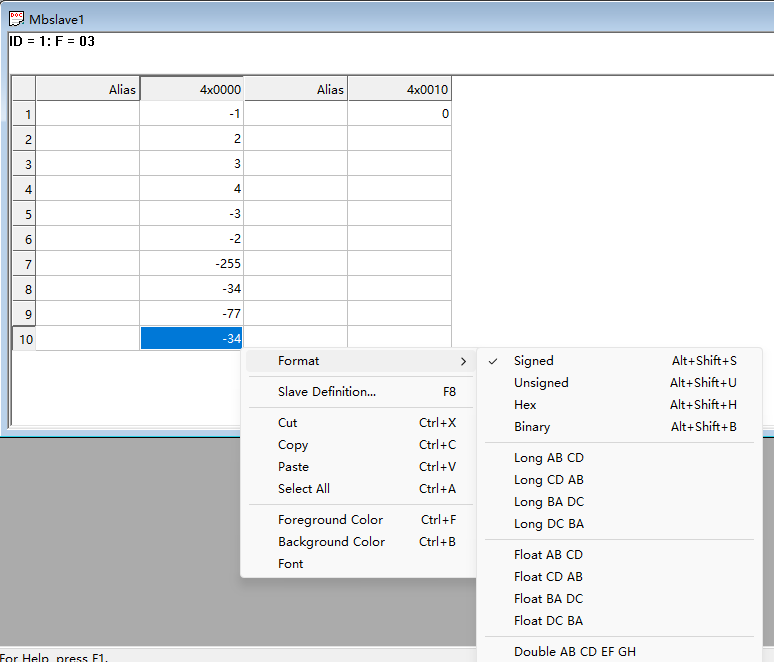
Task: Choose Hex display format
Action: (525, 405)
